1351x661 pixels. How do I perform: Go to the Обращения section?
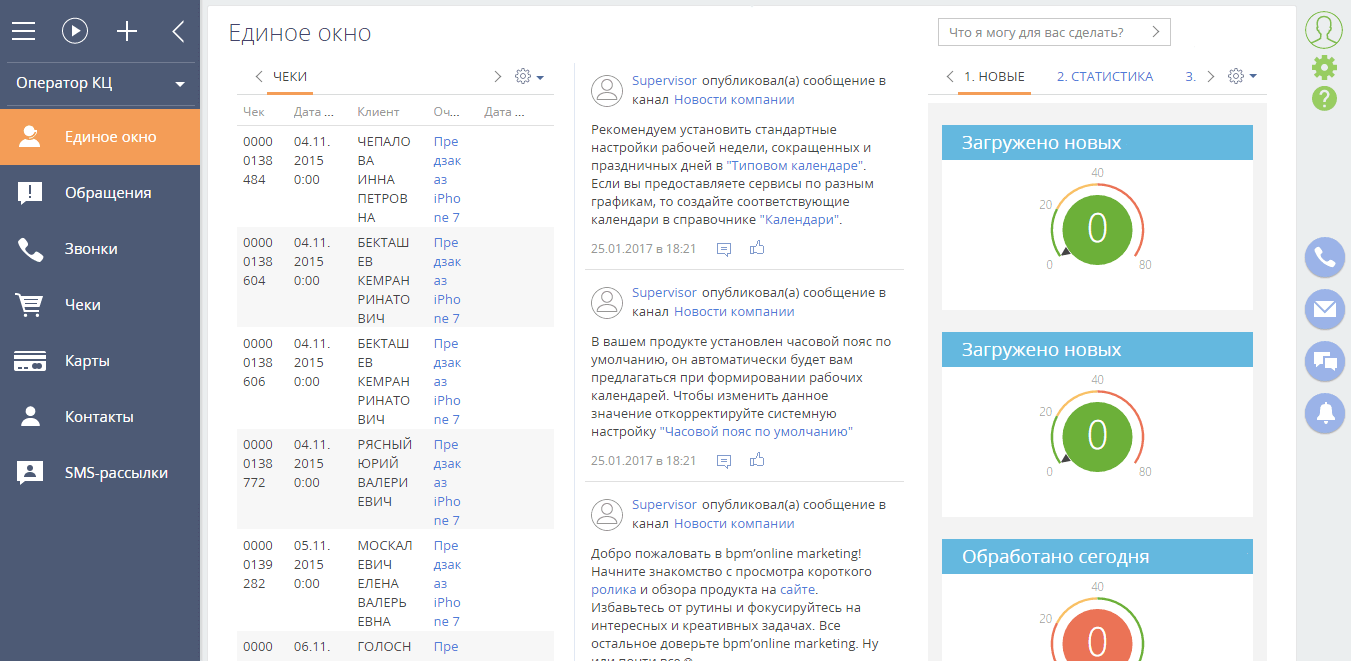pos(100,193)
